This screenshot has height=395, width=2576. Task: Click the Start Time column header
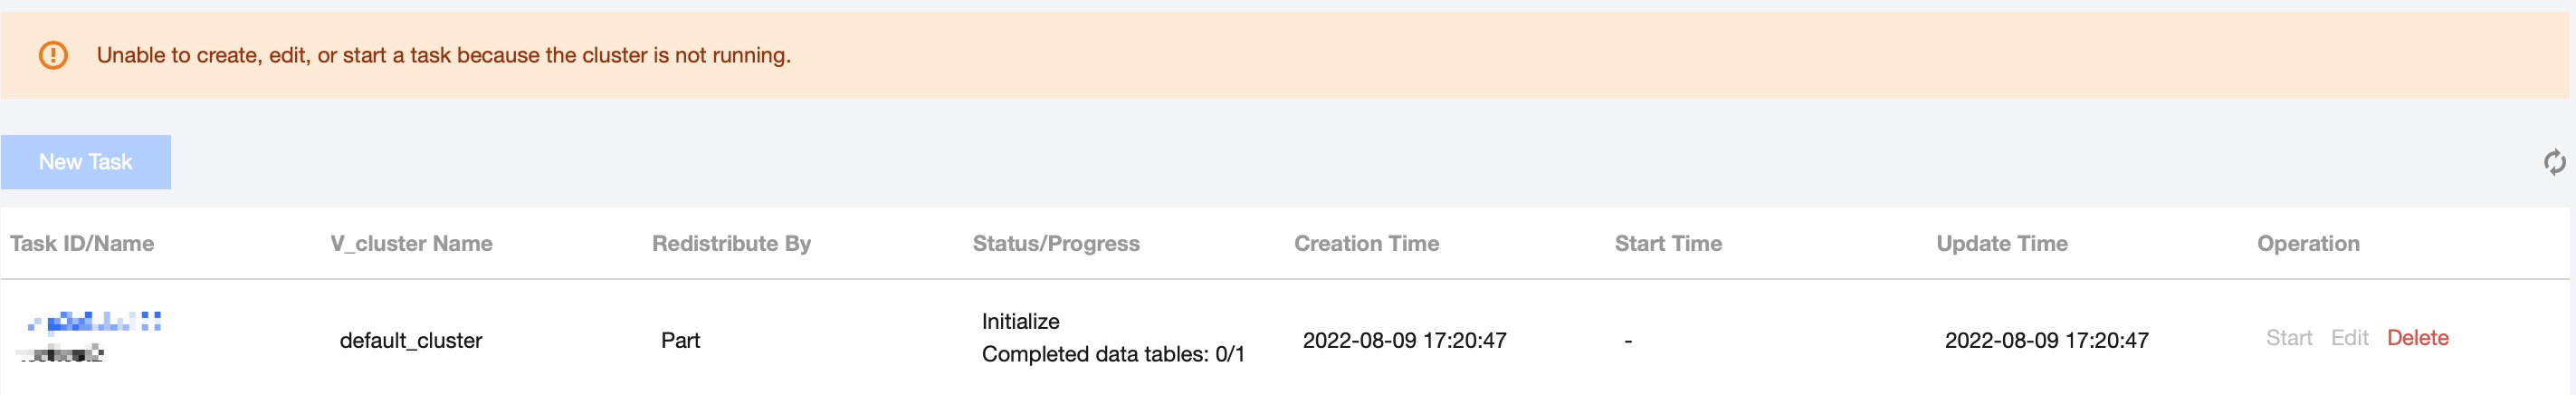tap(1667, 243)
